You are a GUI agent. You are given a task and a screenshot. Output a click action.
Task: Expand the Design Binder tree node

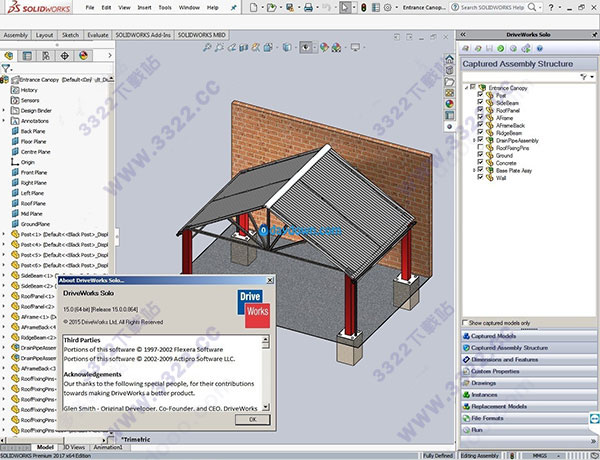pyautogui.click(x=4, y=109)
